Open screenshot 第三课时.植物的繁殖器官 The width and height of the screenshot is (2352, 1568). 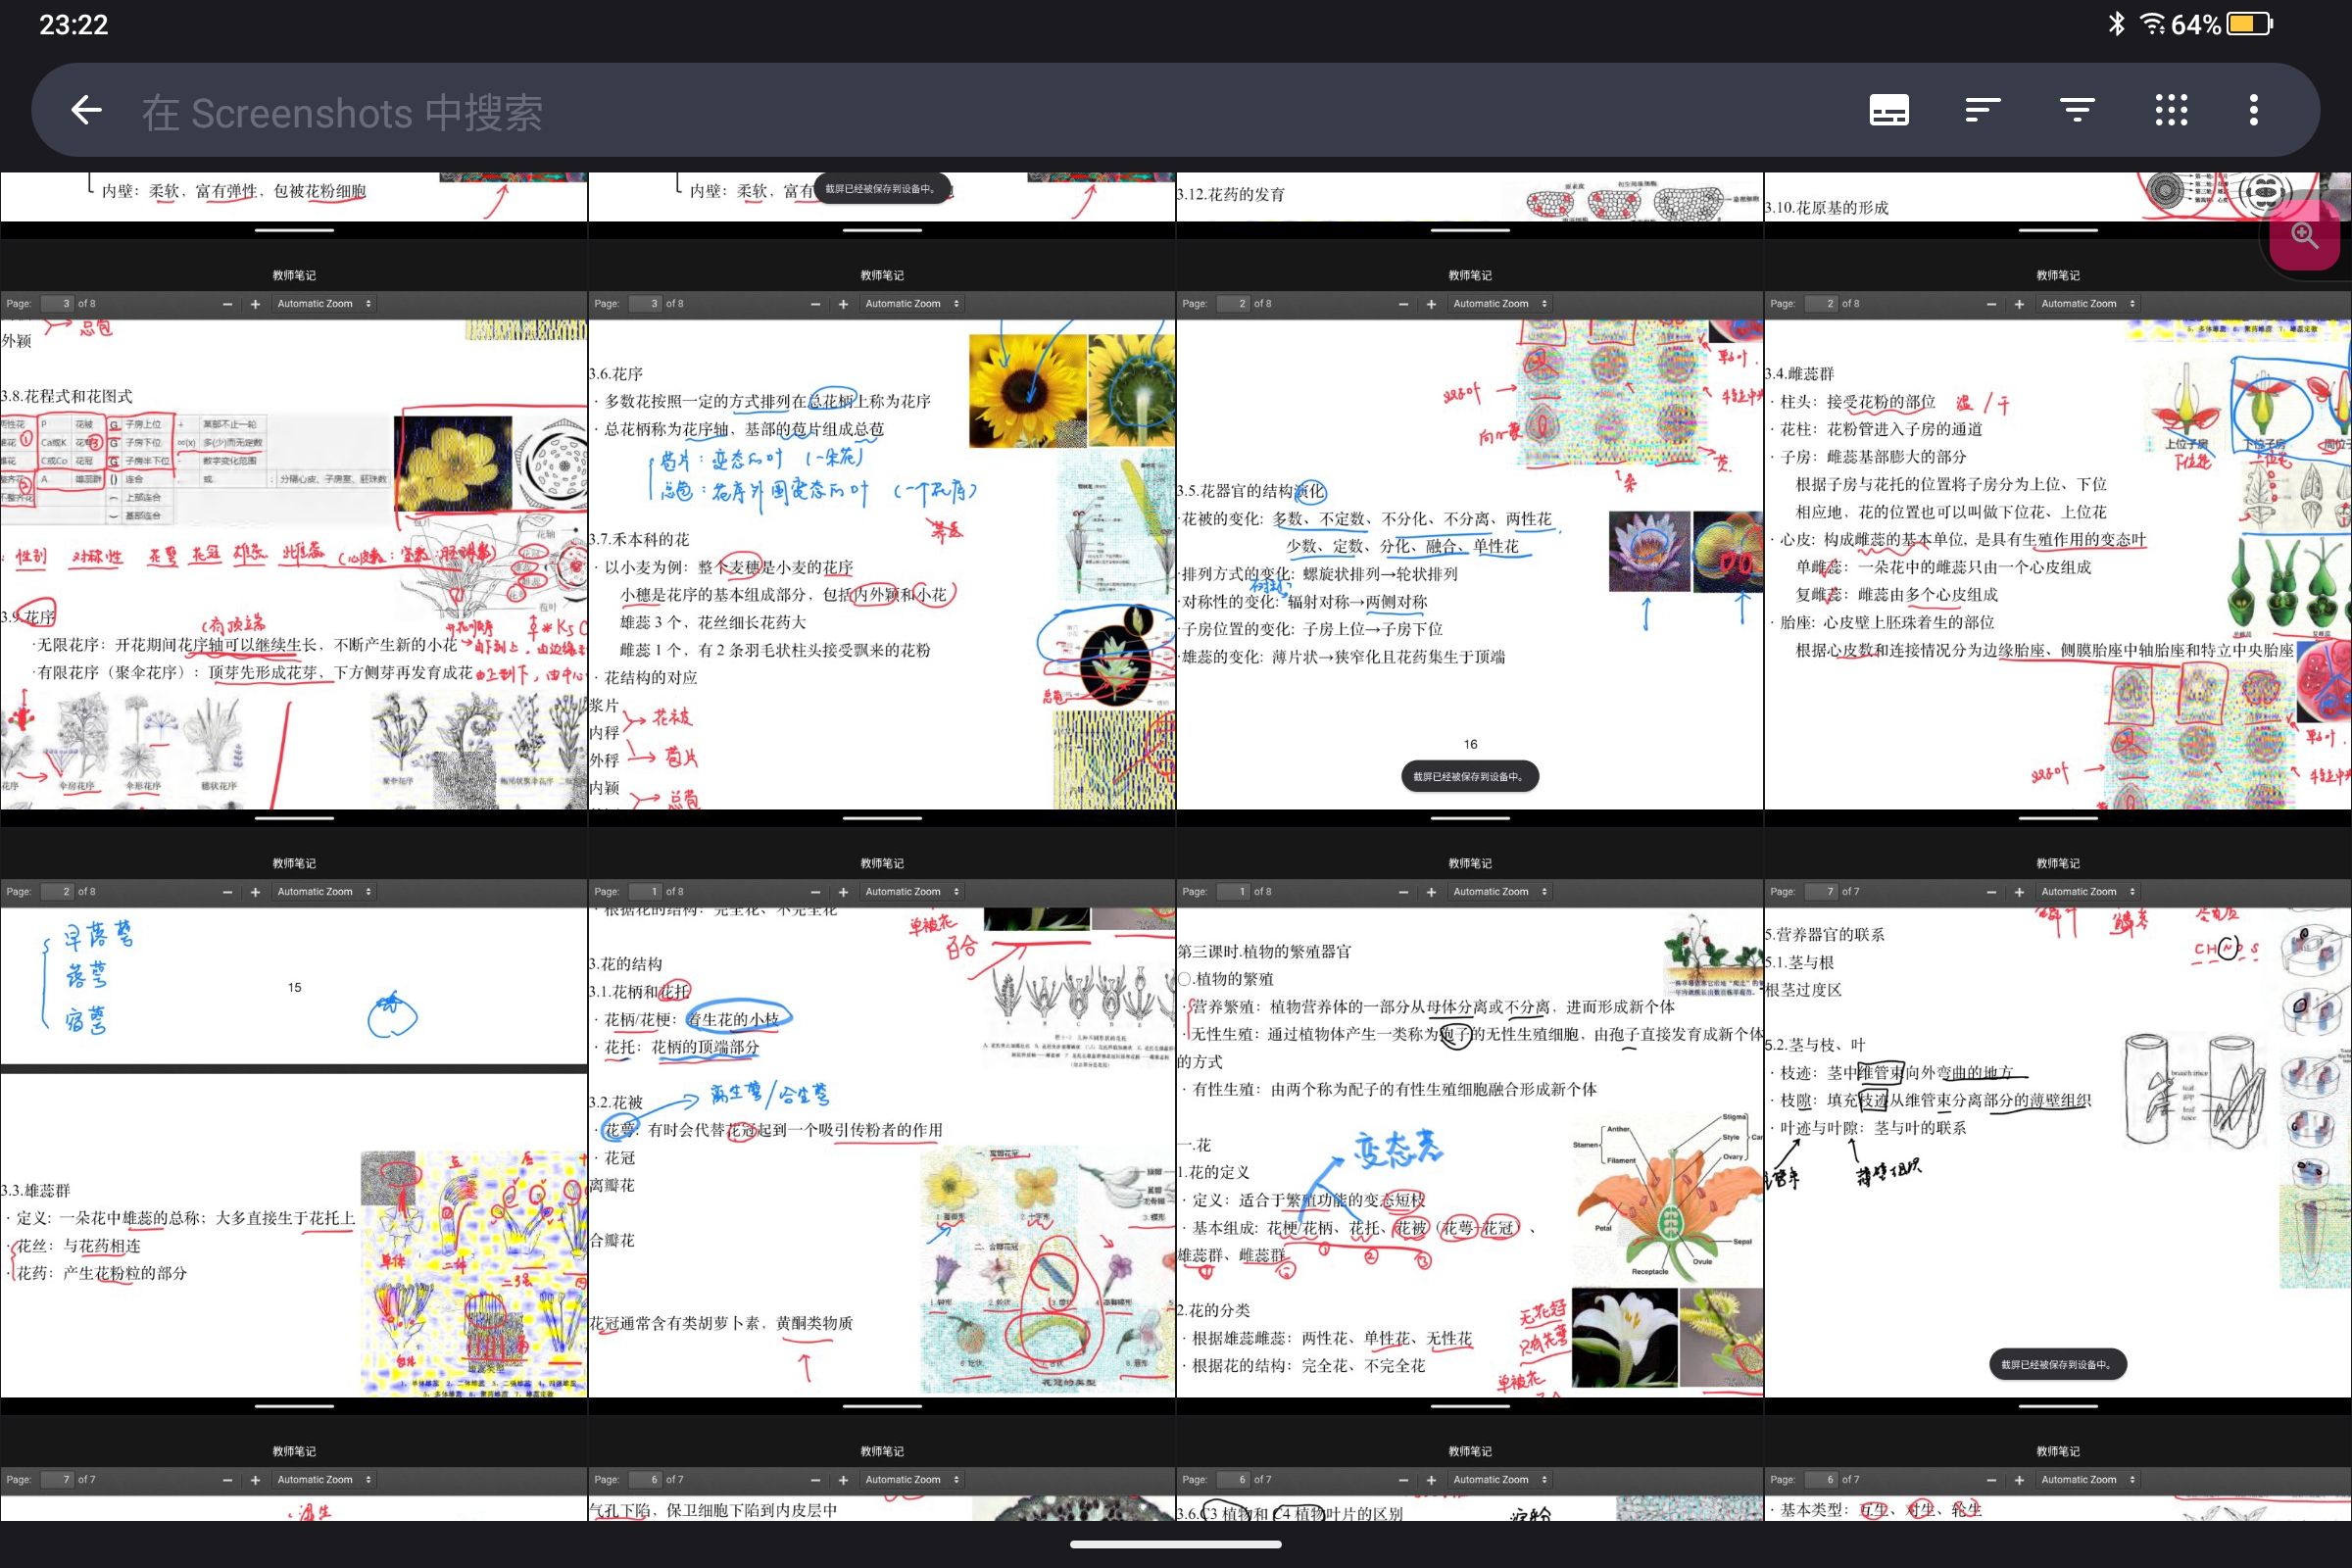1470,1120
